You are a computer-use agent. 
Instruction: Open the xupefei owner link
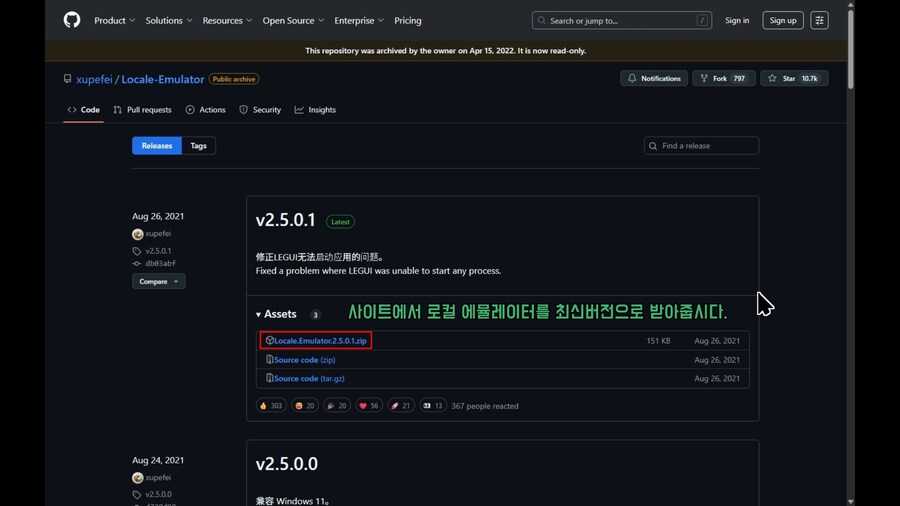94,79
